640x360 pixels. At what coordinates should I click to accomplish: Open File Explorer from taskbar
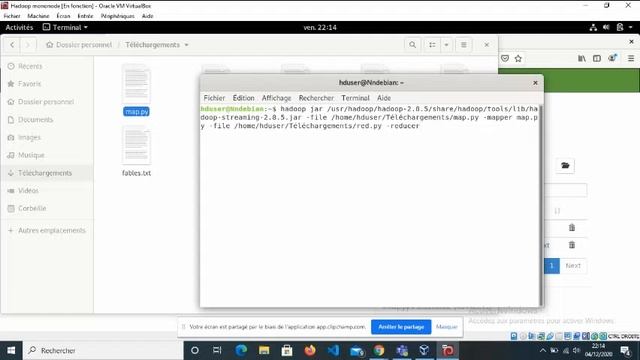(x=264, y=350)
